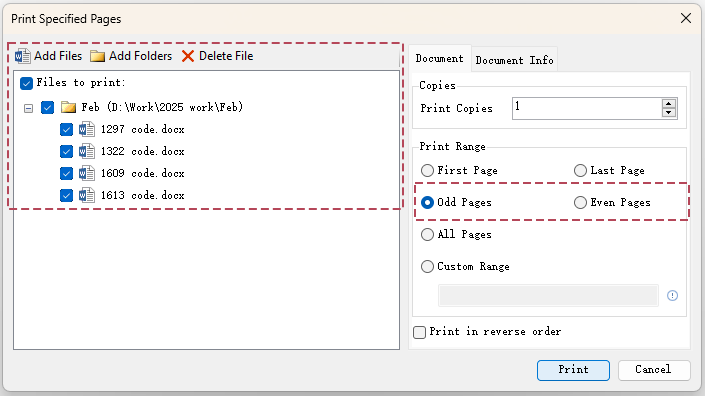Uncheck the Feb folder checkbox

coord(47,107)
